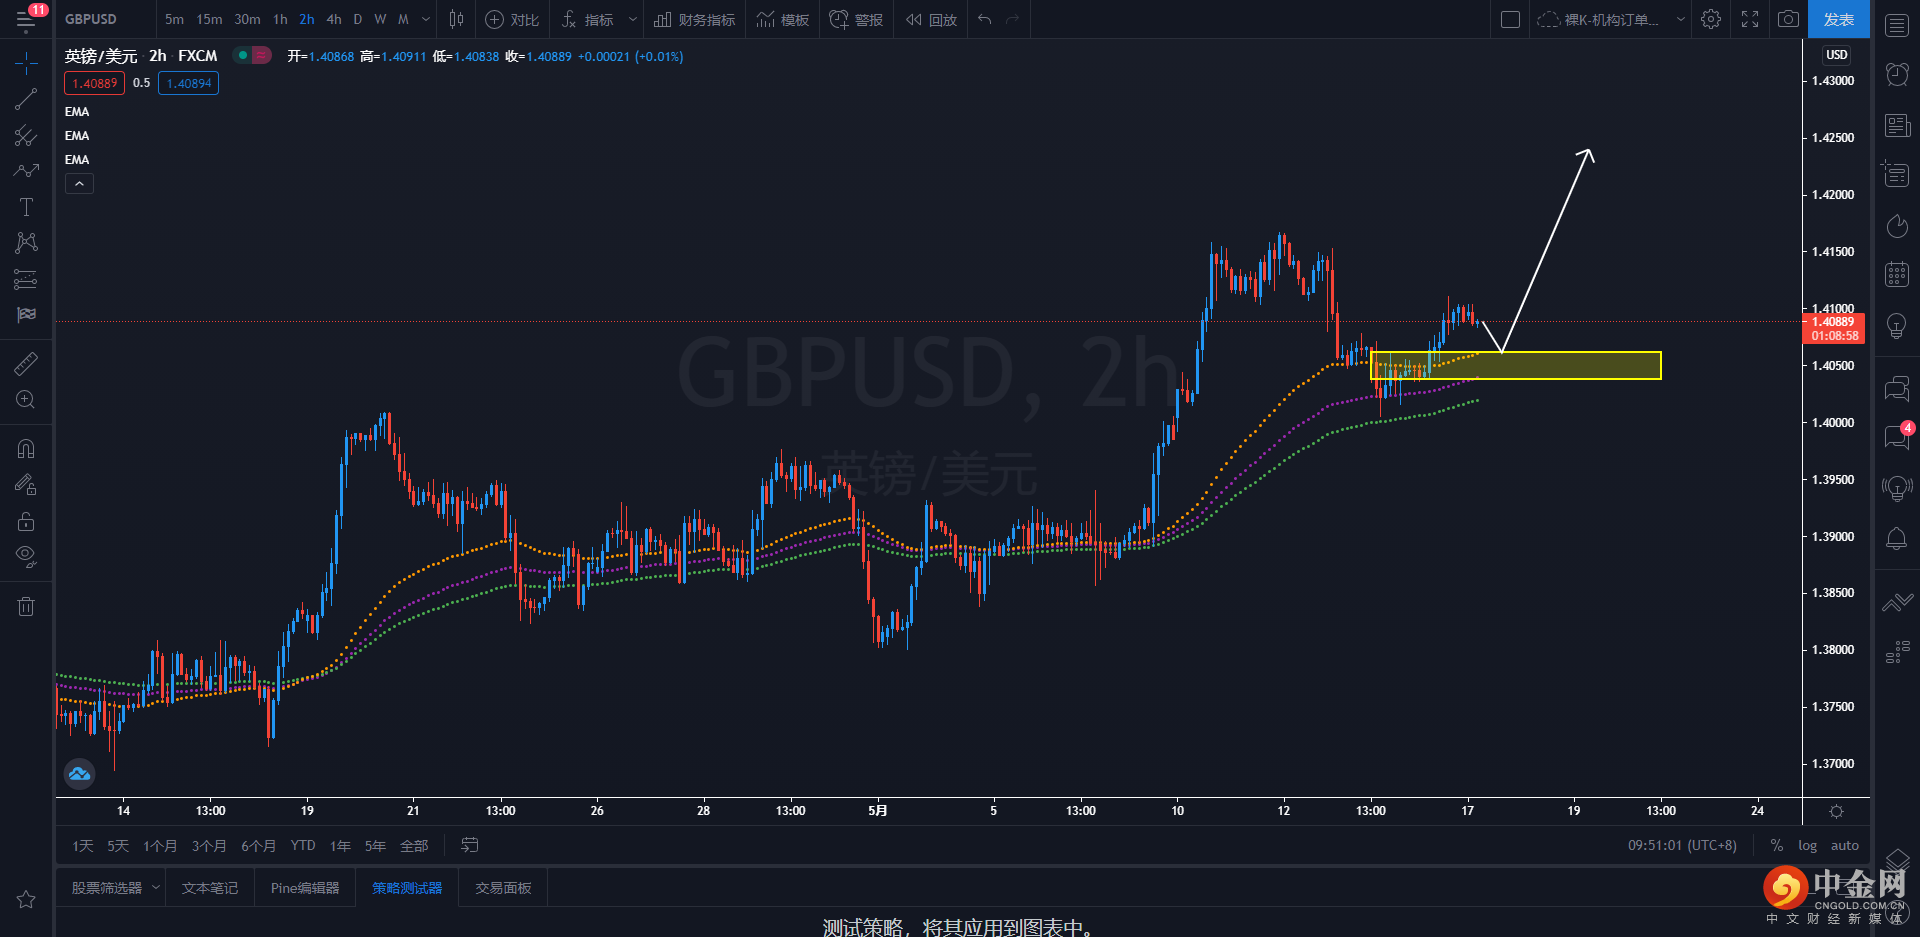Click the trash icon to remove drawings
1920x937 pixels.
pyautogui.click(x=26, y=606)
